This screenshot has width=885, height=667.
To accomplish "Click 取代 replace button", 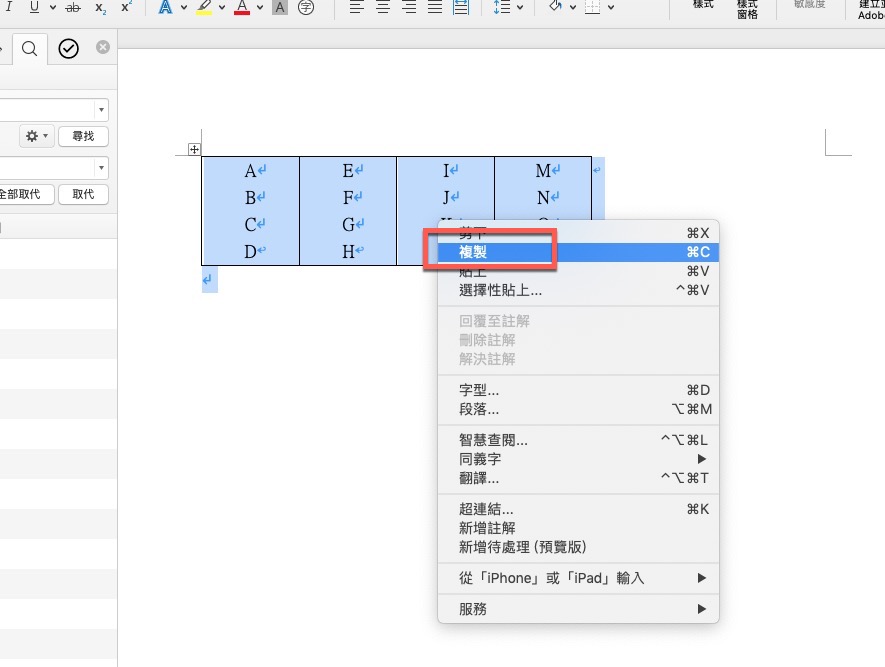I will point(83,194).
